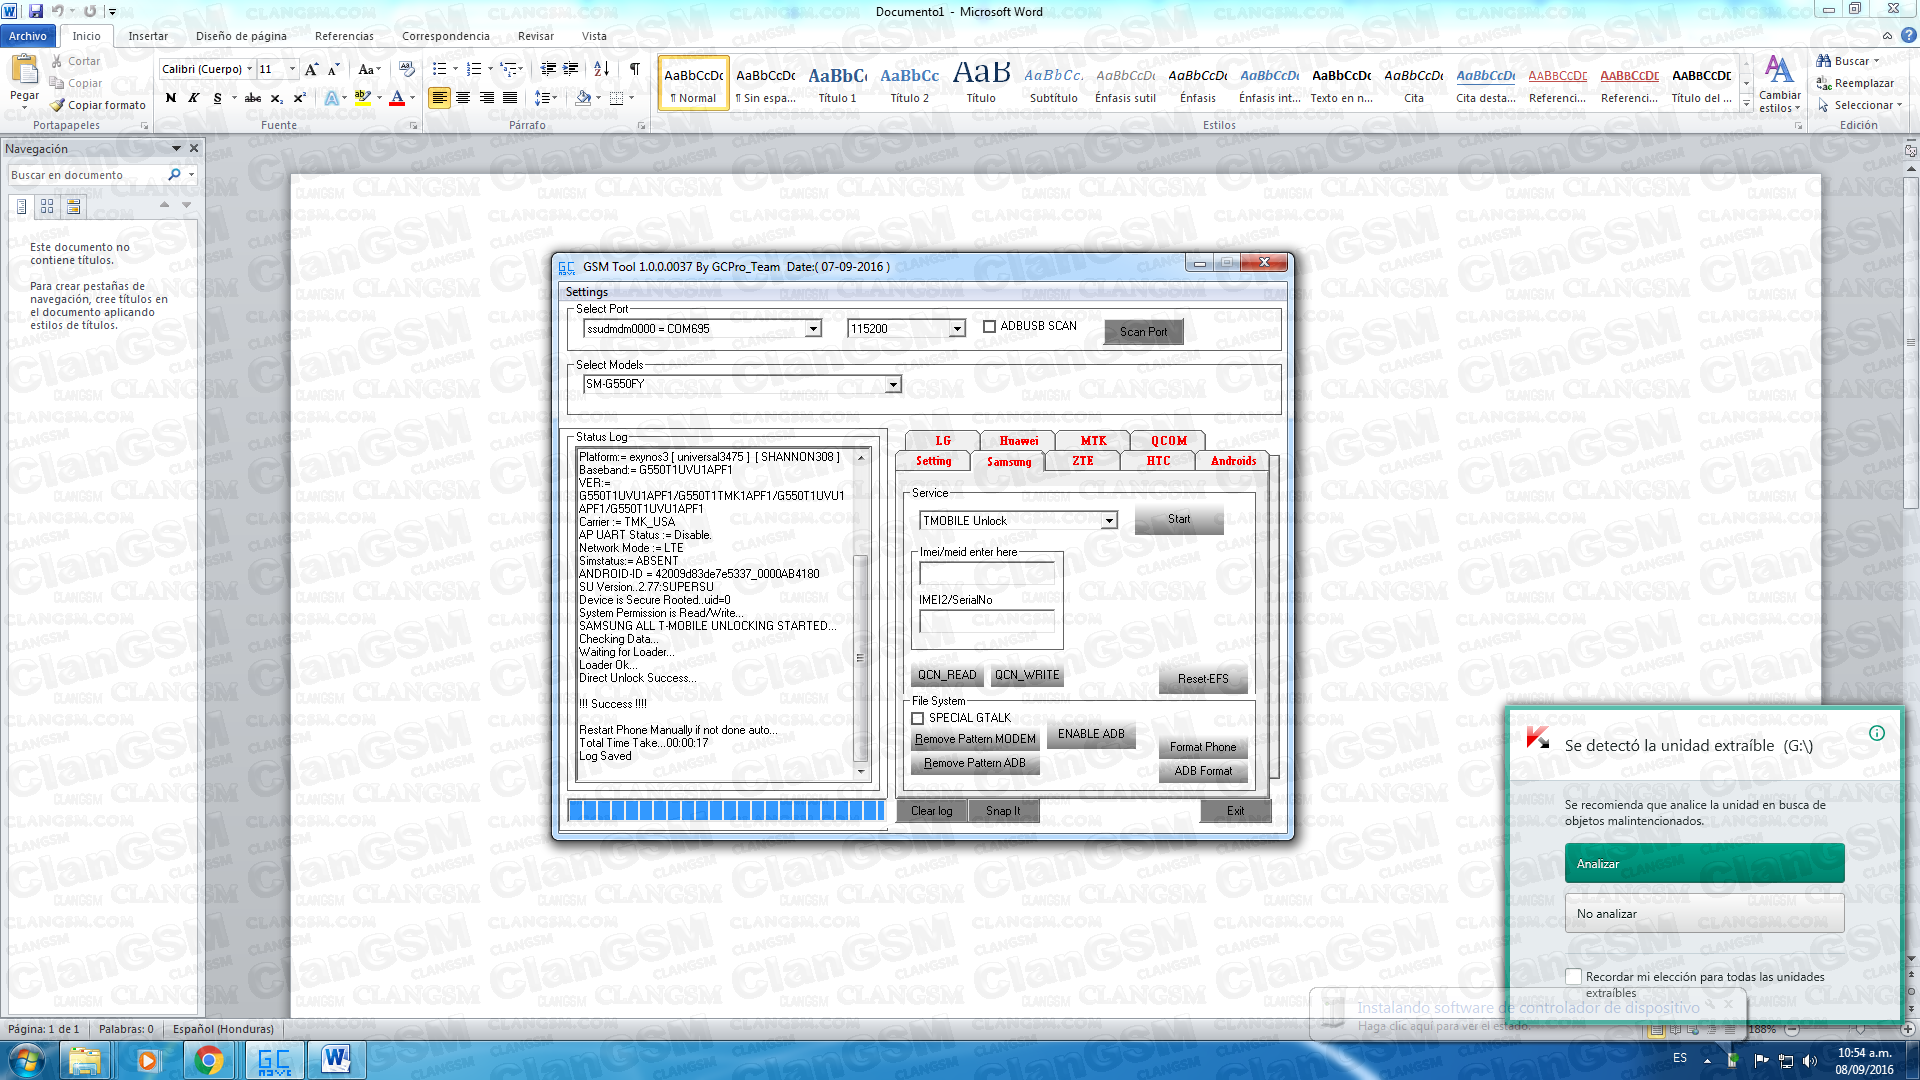
Task: Show paragraph marks with pilcrow icon
Action: [634, 69]
